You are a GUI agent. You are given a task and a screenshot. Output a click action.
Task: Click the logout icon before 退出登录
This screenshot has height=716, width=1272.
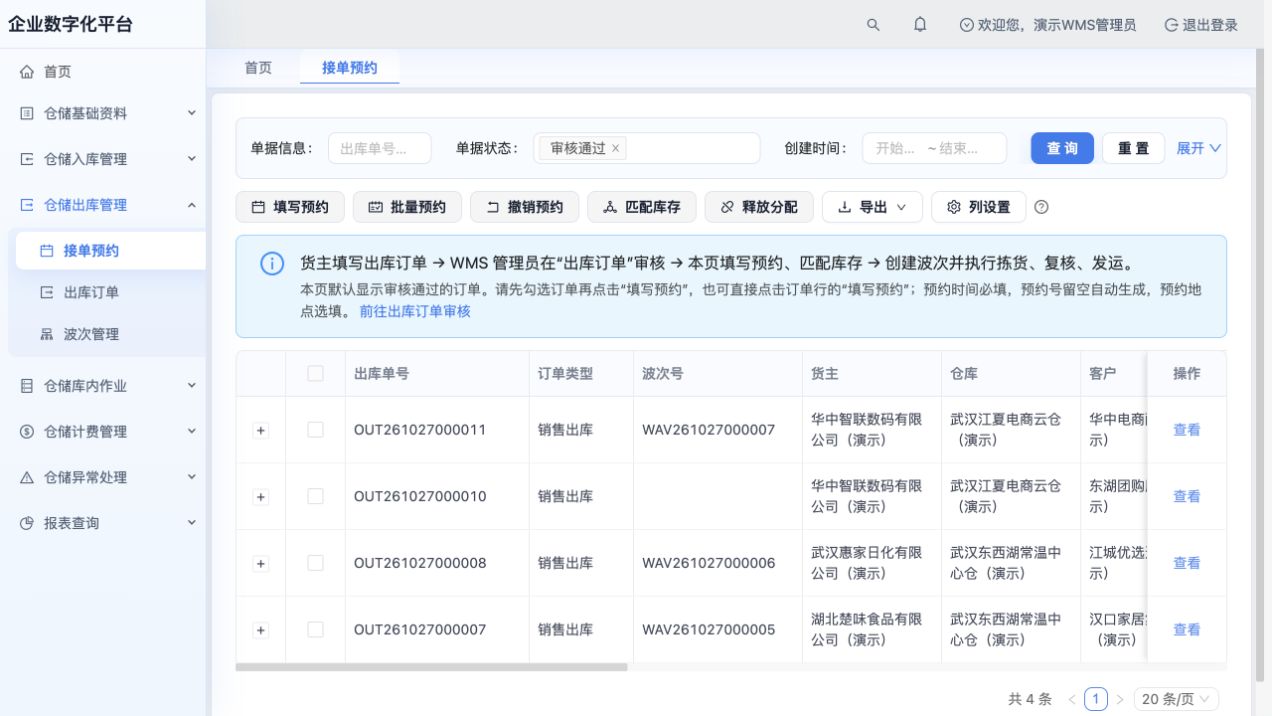pos(1171,25)
